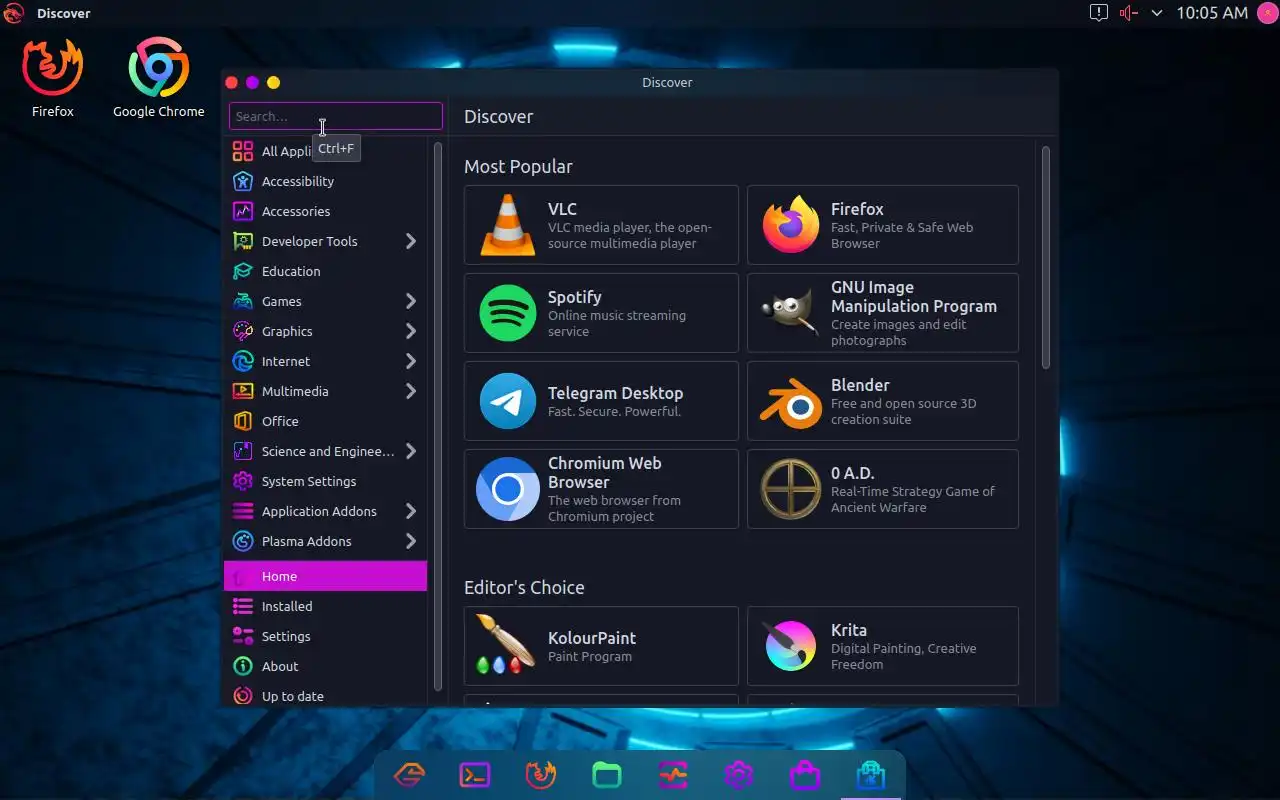Click the Education graduation cap icon
This screenshot has height=800, width=1280.
(243, 271)
